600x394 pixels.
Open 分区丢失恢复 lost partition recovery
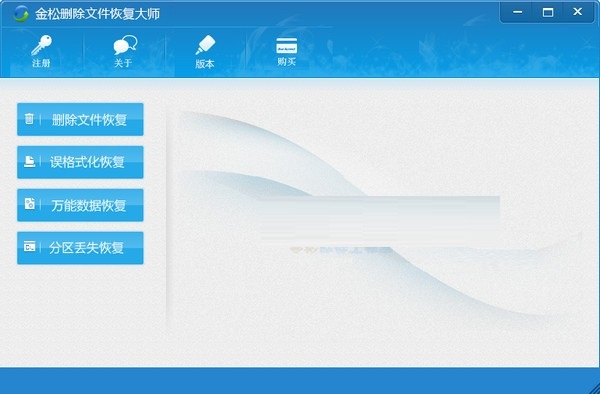80,248
